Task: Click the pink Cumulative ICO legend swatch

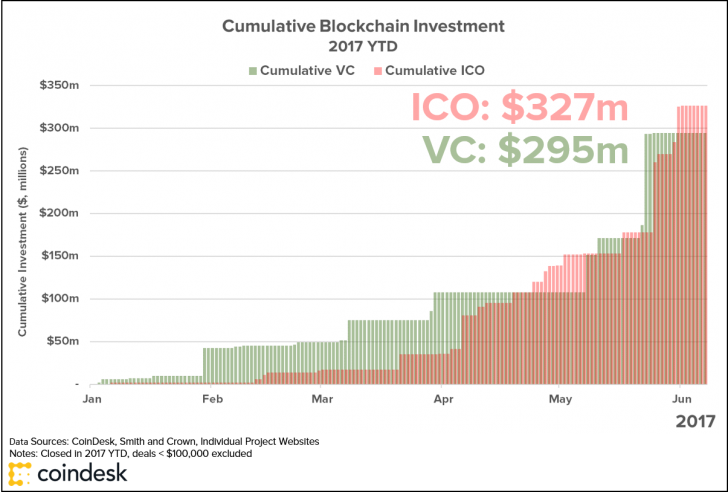Action: click(x=378, y=71)
